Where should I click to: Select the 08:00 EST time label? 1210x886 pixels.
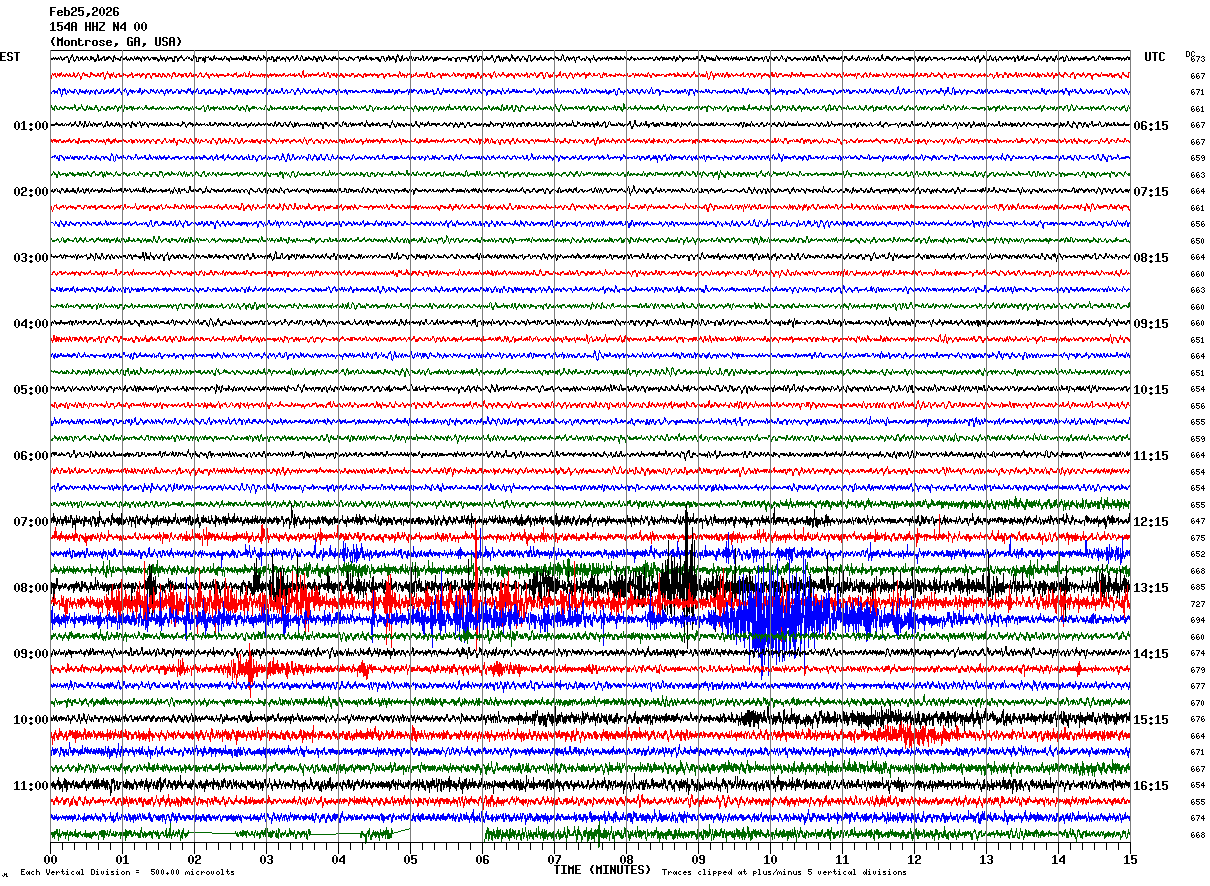point(30,588)
